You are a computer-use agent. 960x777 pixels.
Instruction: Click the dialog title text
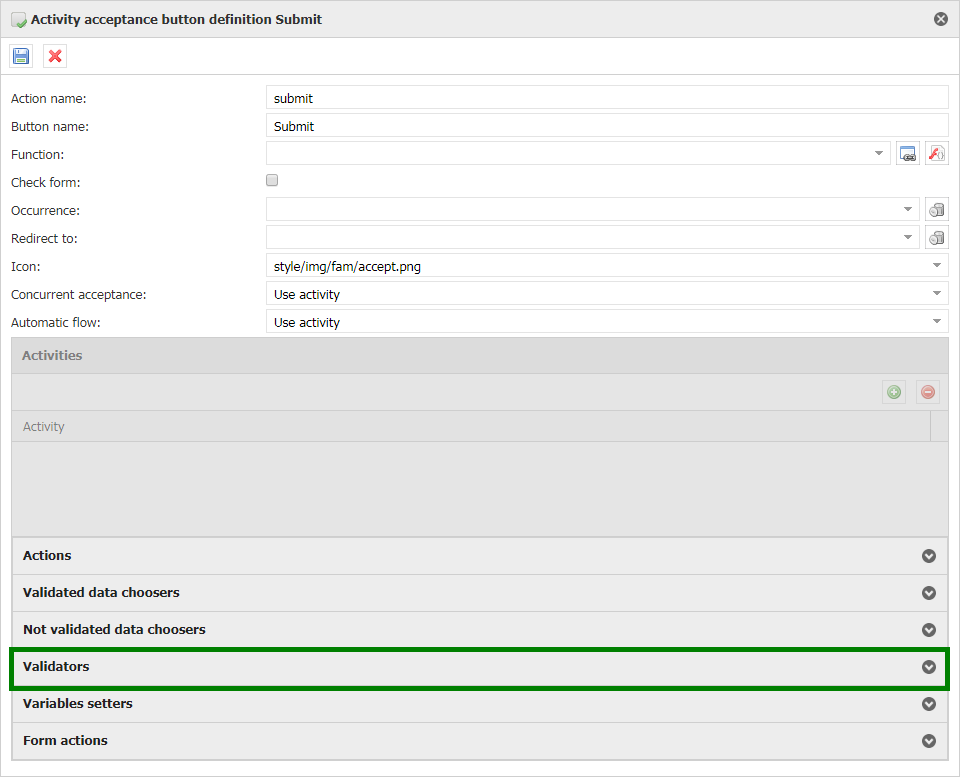(x=176, y=20)
